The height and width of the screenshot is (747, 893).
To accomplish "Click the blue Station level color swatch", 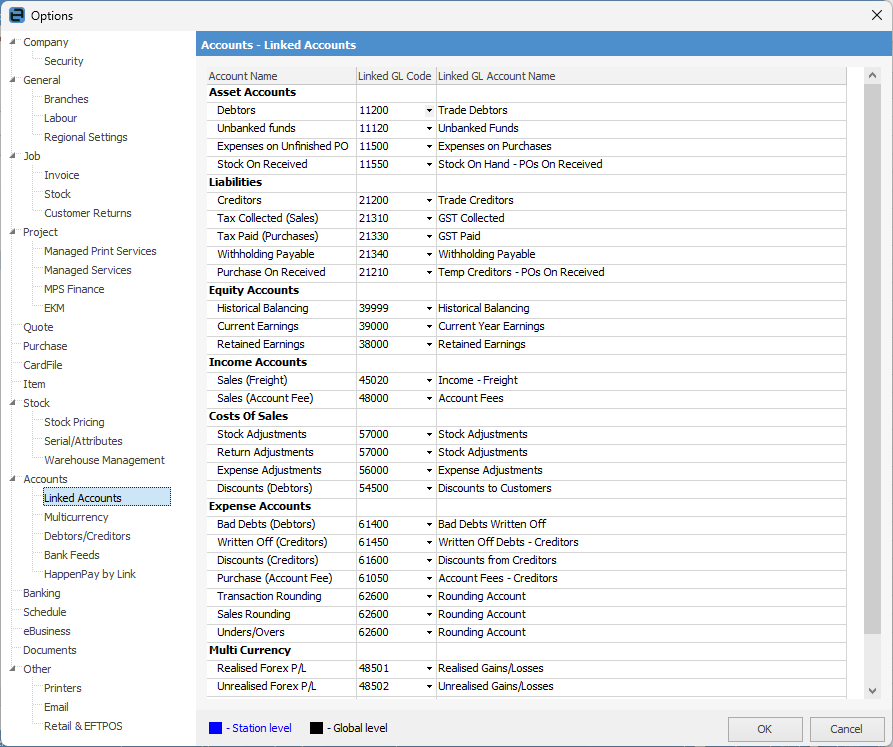I will pos(215,728).
